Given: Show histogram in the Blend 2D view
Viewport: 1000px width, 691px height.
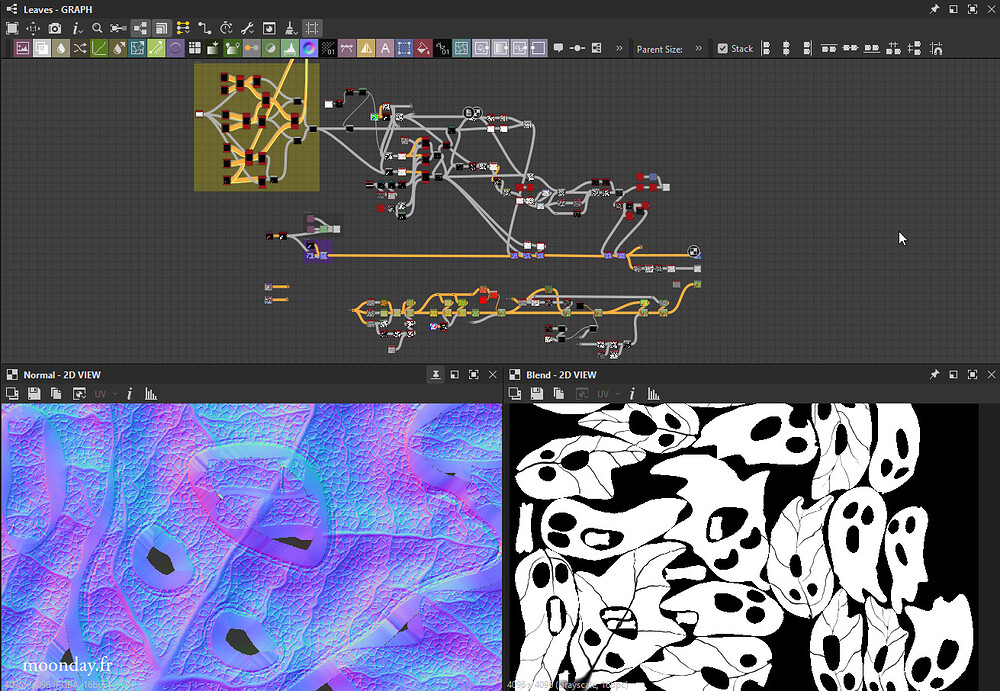Looking at the screenshot, I should point(654,394).
